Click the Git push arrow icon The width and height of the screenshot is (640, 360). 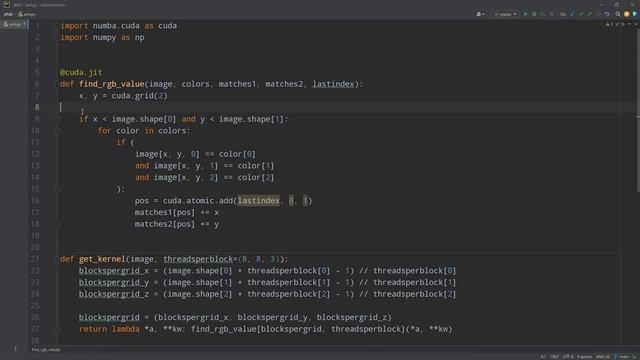tap(589, 14)
